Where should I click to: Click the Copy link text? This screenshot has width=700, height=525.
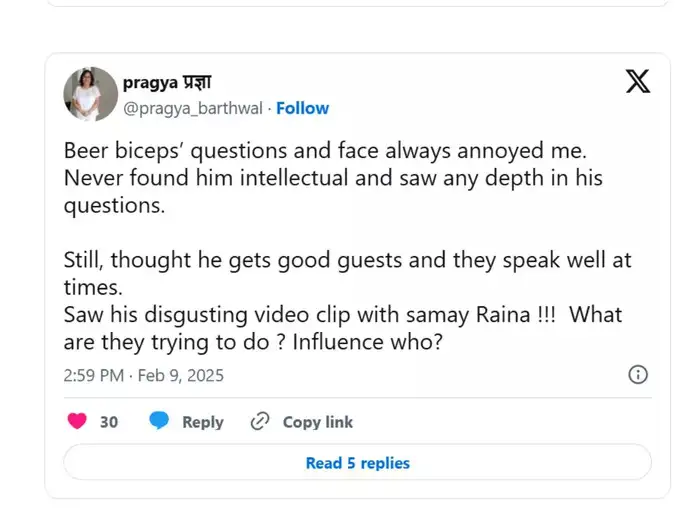[318, 422]
